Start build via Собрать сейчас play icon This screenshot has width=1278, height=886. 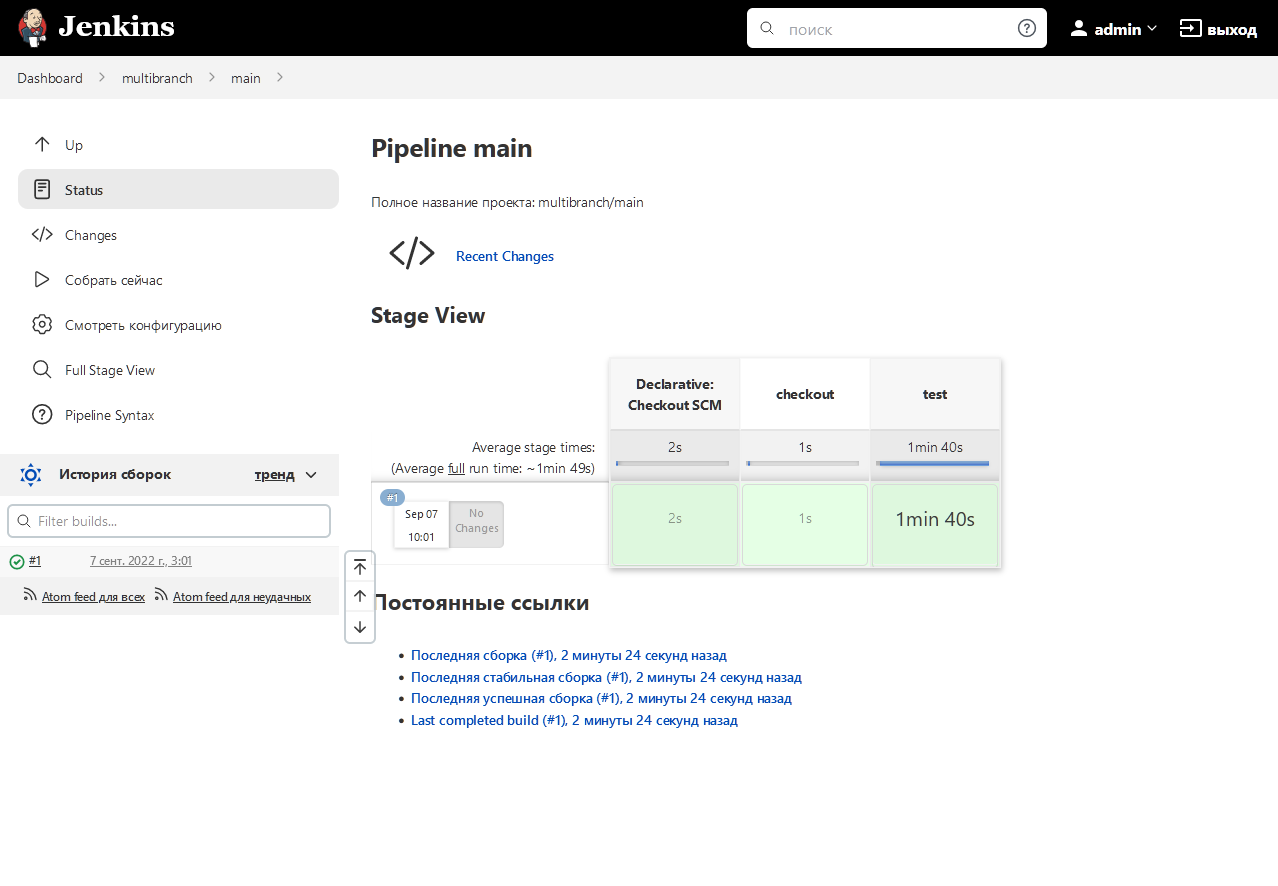pos(41,279)
